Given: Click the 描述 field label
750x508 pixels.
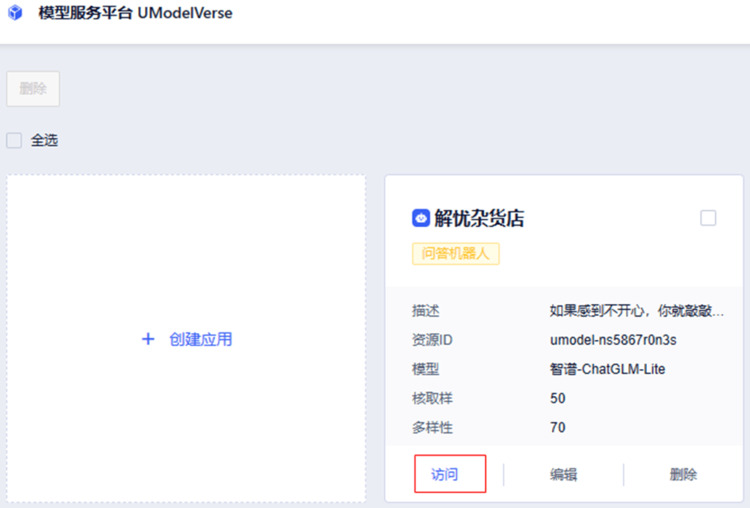Looking at the screenshot, I should 426,311.
